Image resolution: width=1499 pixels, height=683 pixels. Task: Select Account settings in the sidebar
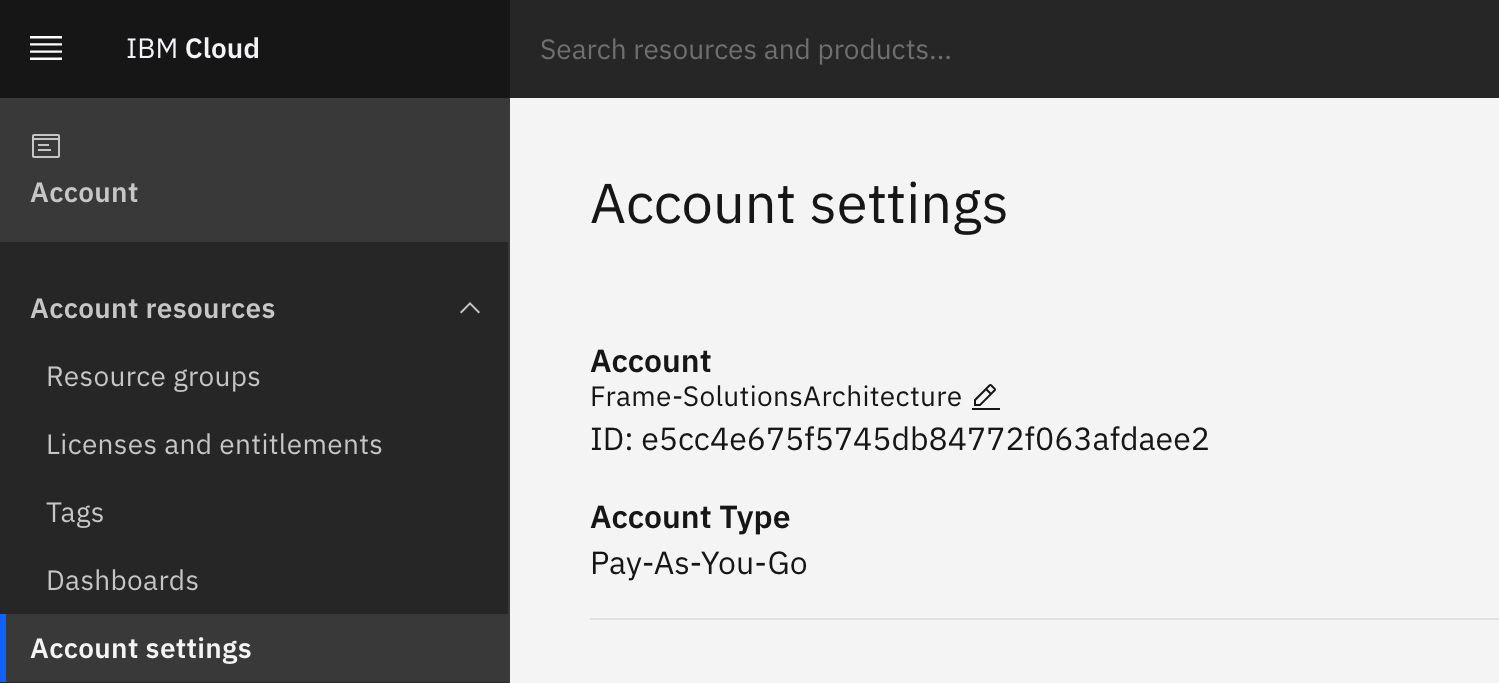click(x=140, y=648)
